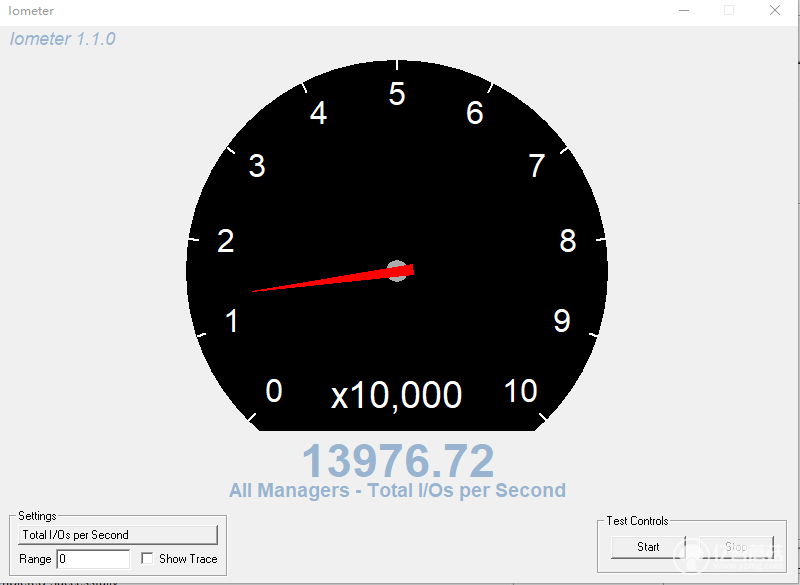Click the Start test button
The width and height of the screenshot is (800, 585).
[648, 547]
